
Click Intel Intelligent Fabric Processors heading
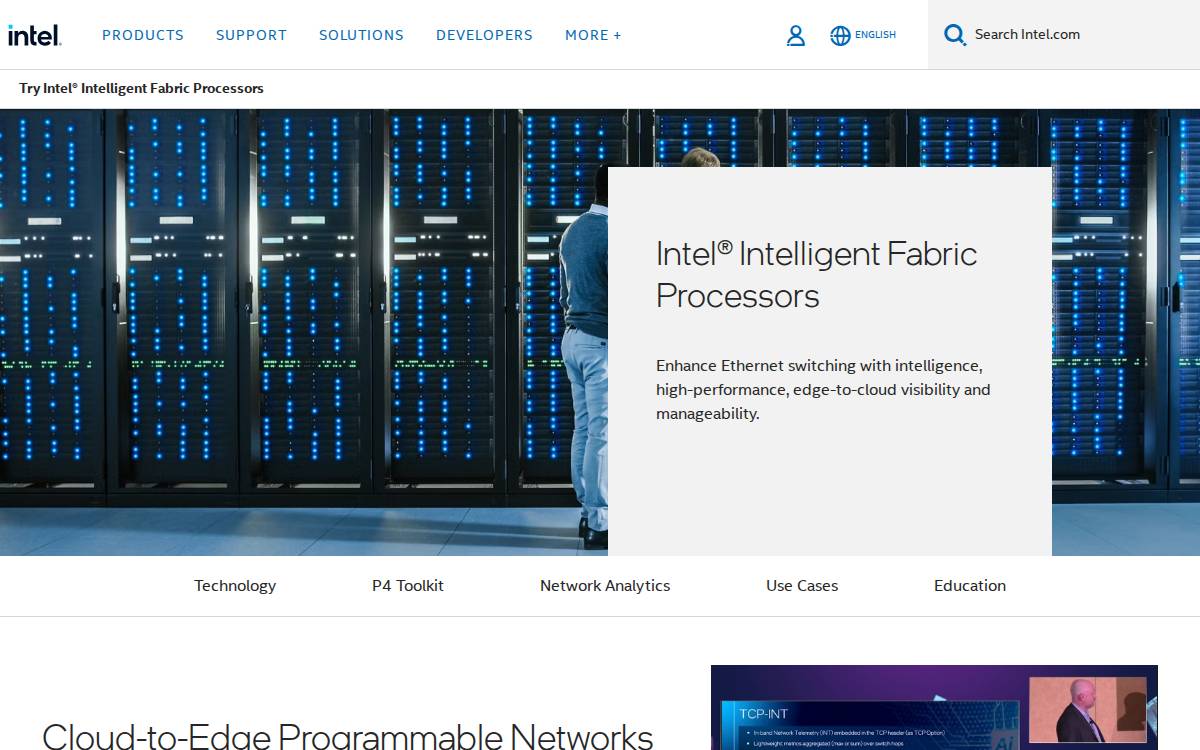click(816, 275)
